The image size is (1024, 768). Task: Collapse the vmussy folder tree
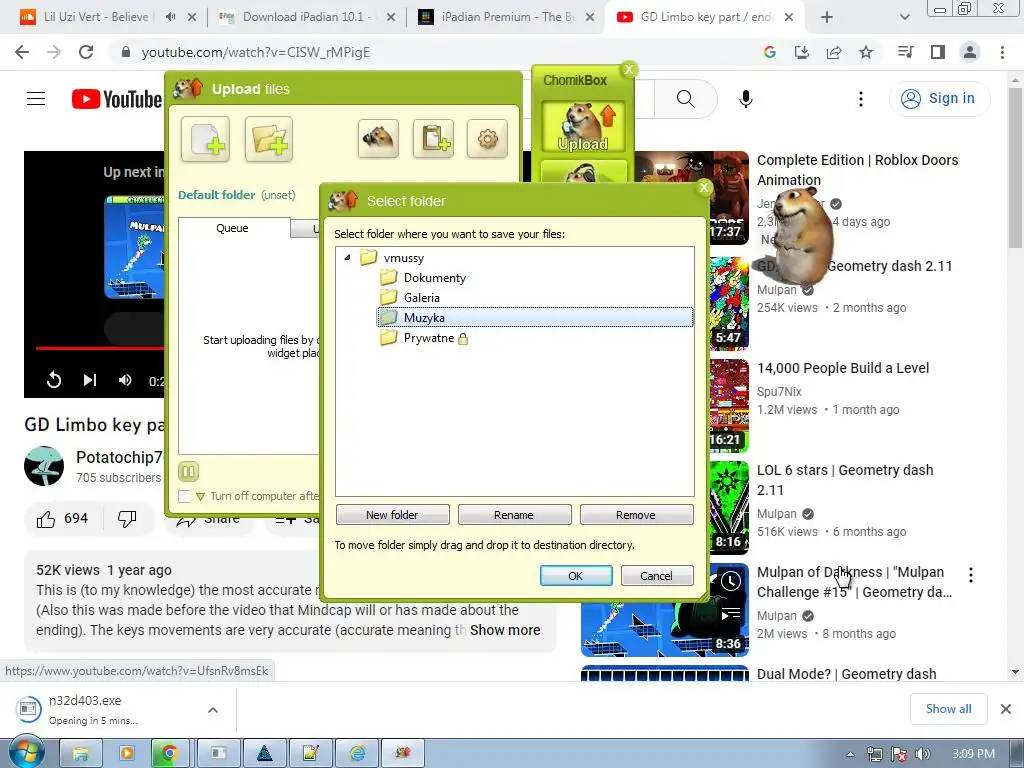point(347,257)
